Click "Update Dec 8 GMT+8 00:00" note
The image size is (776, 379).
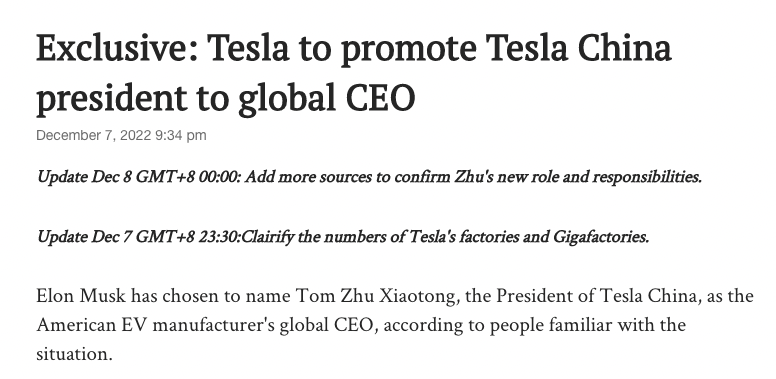click(139, 177)
